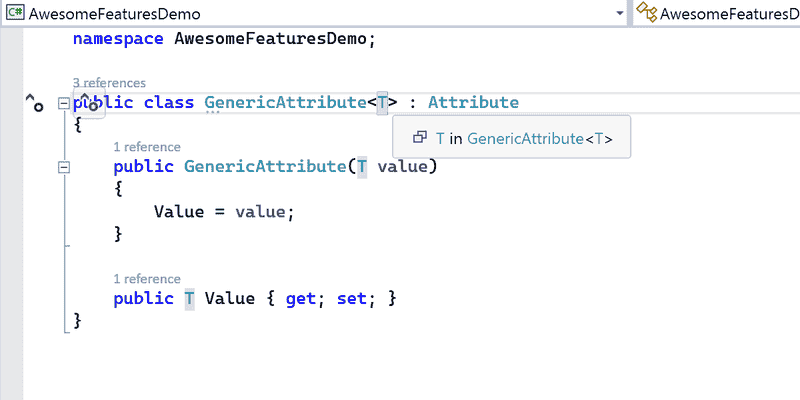Click the inheritance margin glyph beside class declaration
This screenshot has width=800, height=400.
pos(35,102)
